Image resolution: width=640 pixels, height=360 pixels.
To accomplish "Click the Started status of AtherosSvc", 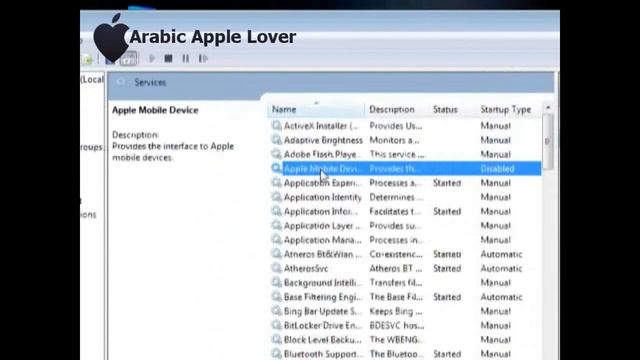I will 447,268.
